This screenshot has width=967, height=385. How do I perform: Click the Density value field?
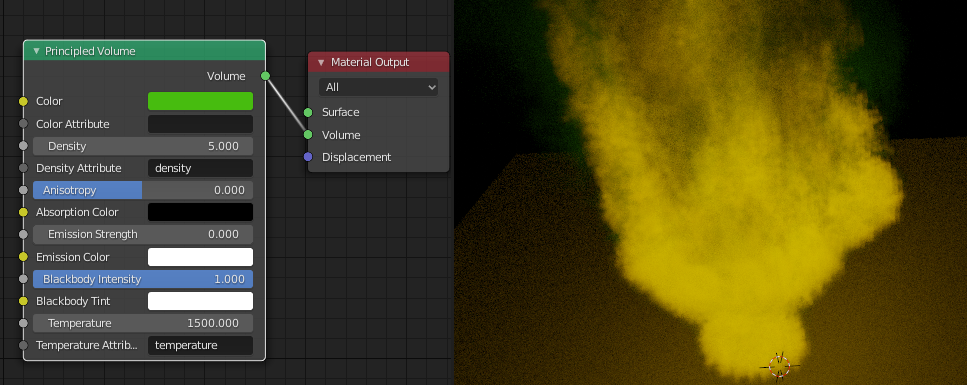click(143, 146)
